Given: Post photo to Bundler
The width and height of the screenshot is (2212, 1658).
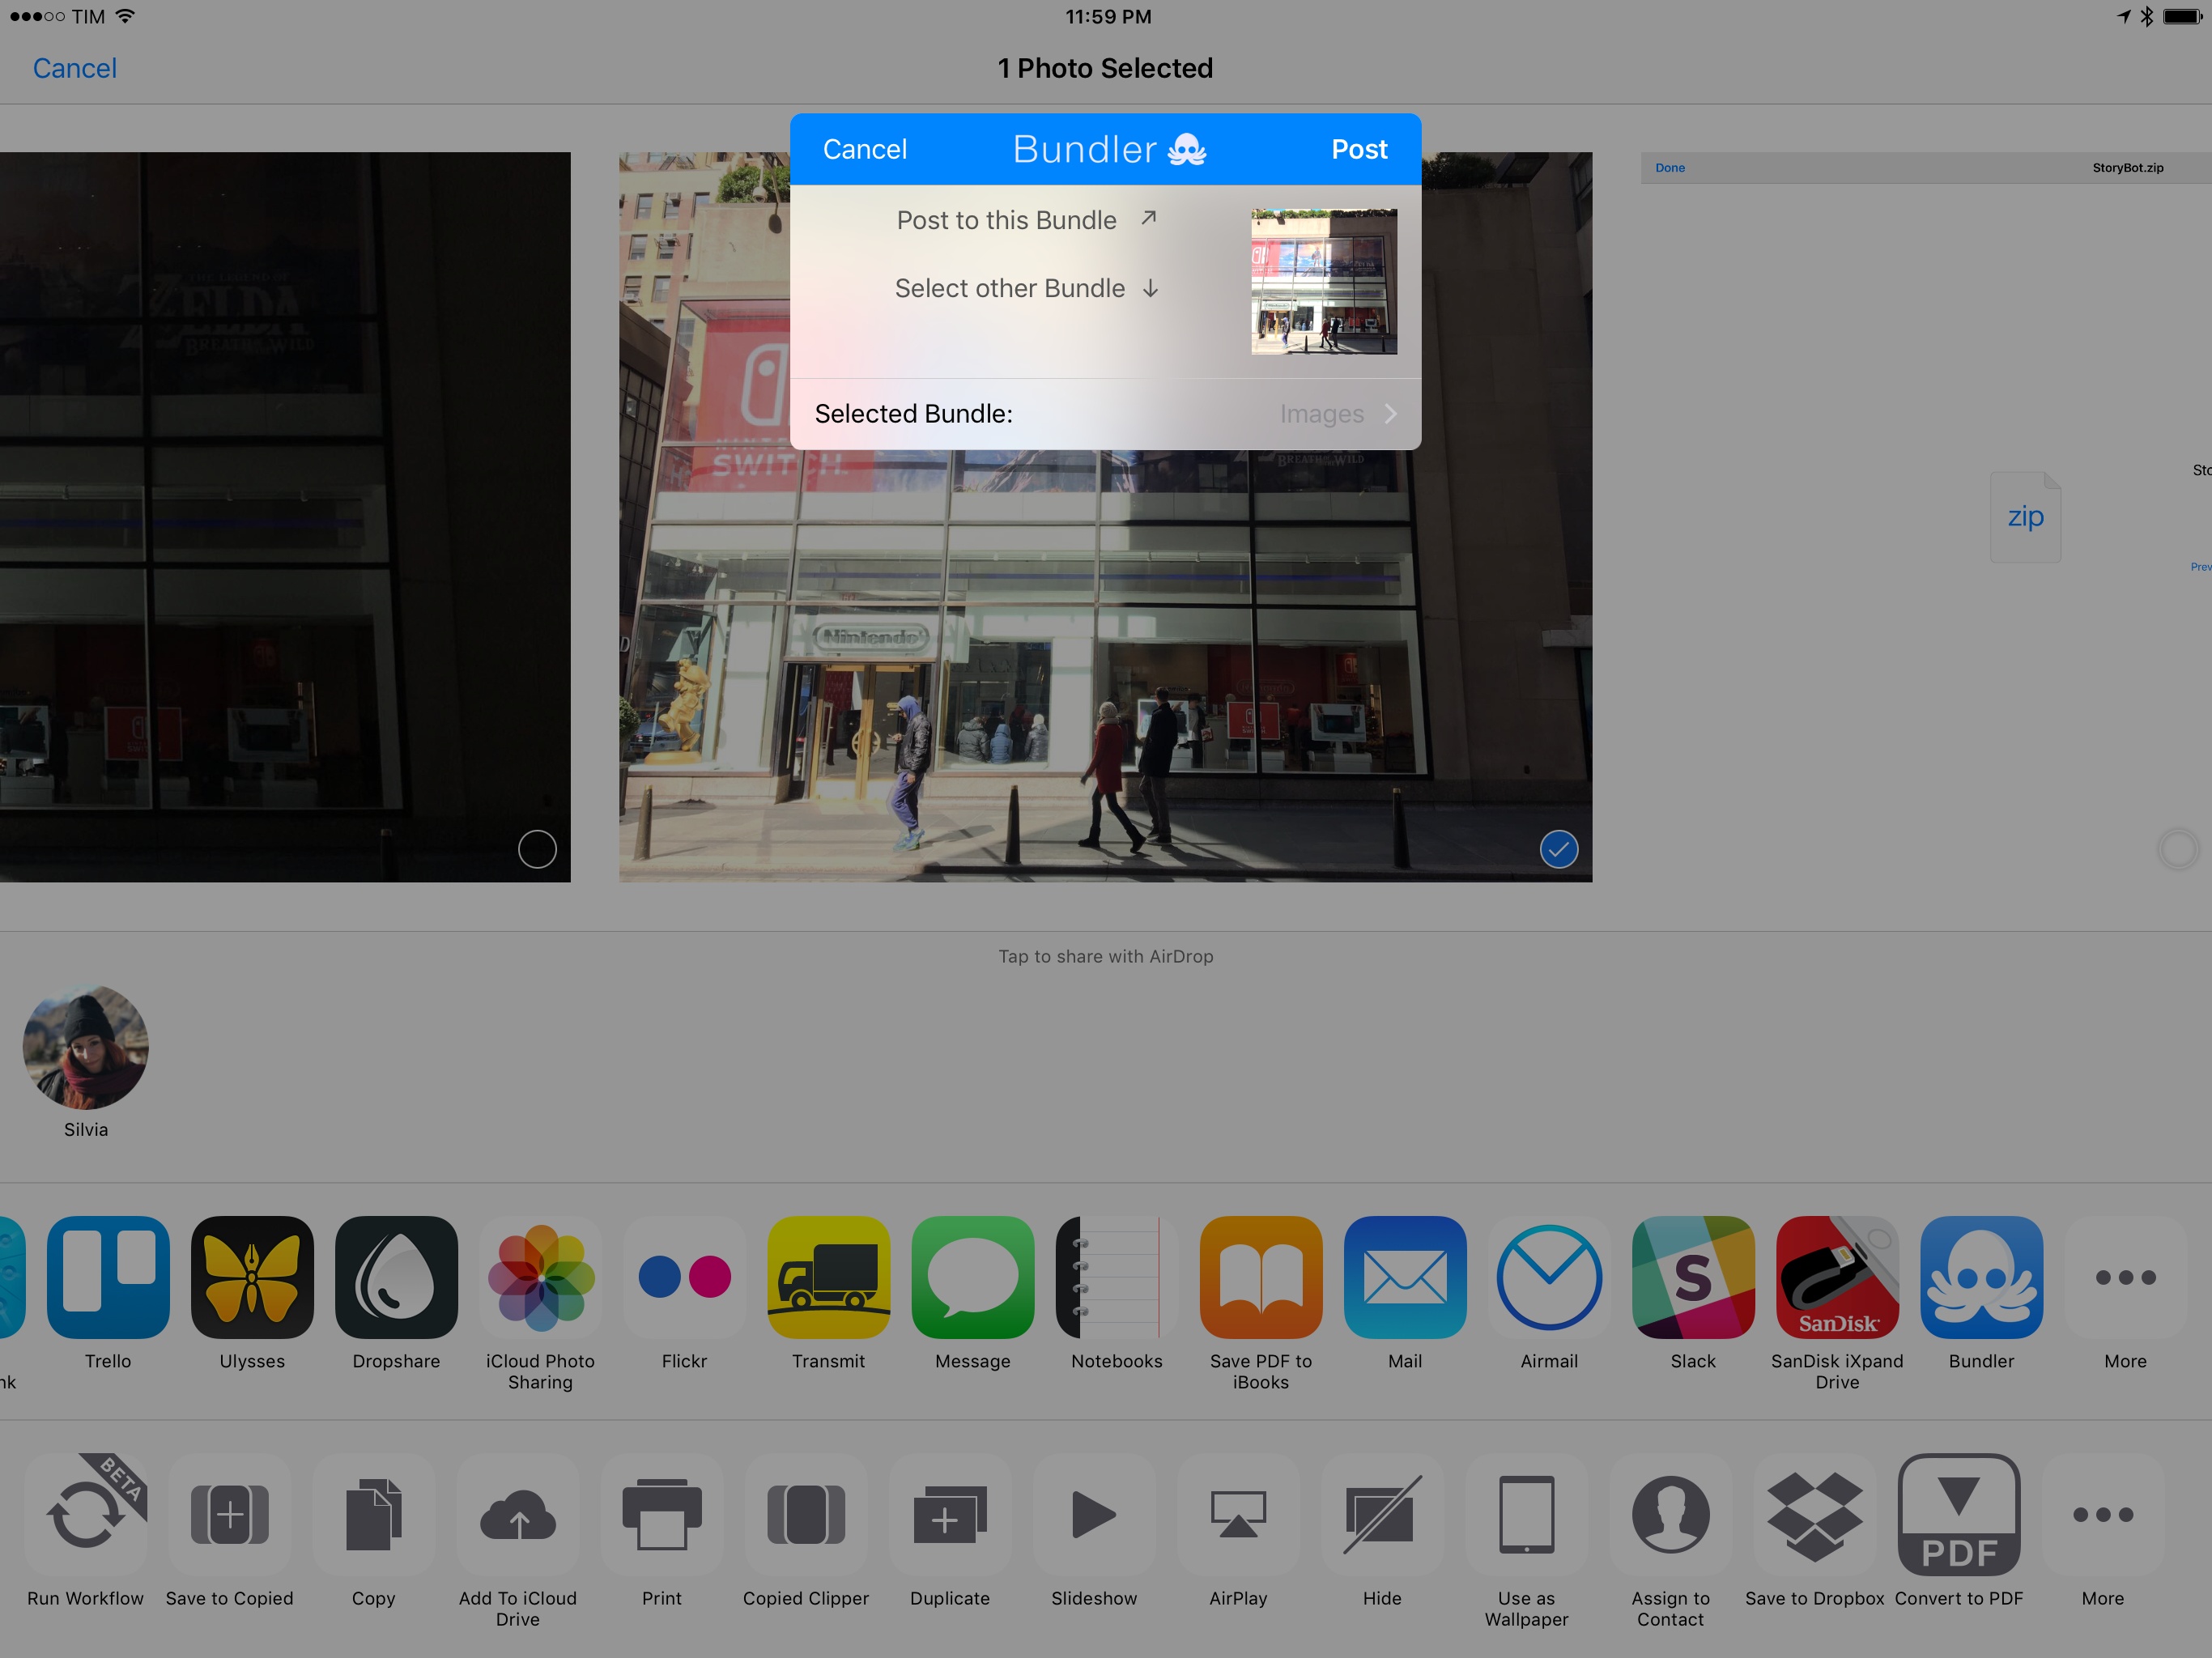Looking at the screenshot, I should [1359, 149].
